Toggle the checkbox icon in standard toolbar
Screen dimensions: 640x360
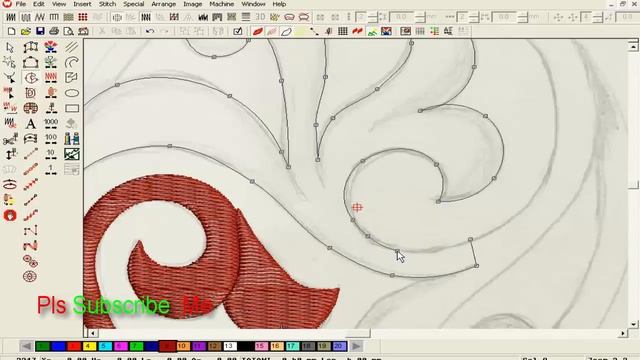point(238,31)
